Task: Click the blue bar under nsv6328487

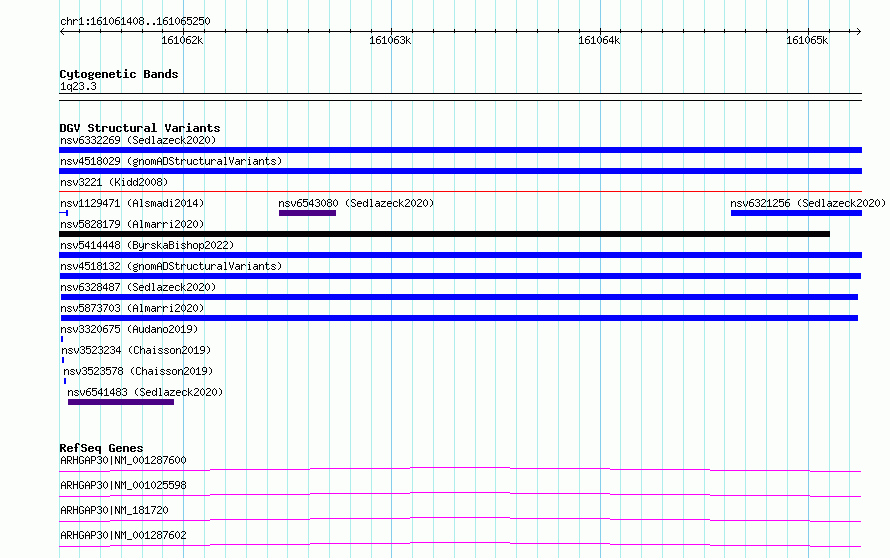Action: coord(459,297)
